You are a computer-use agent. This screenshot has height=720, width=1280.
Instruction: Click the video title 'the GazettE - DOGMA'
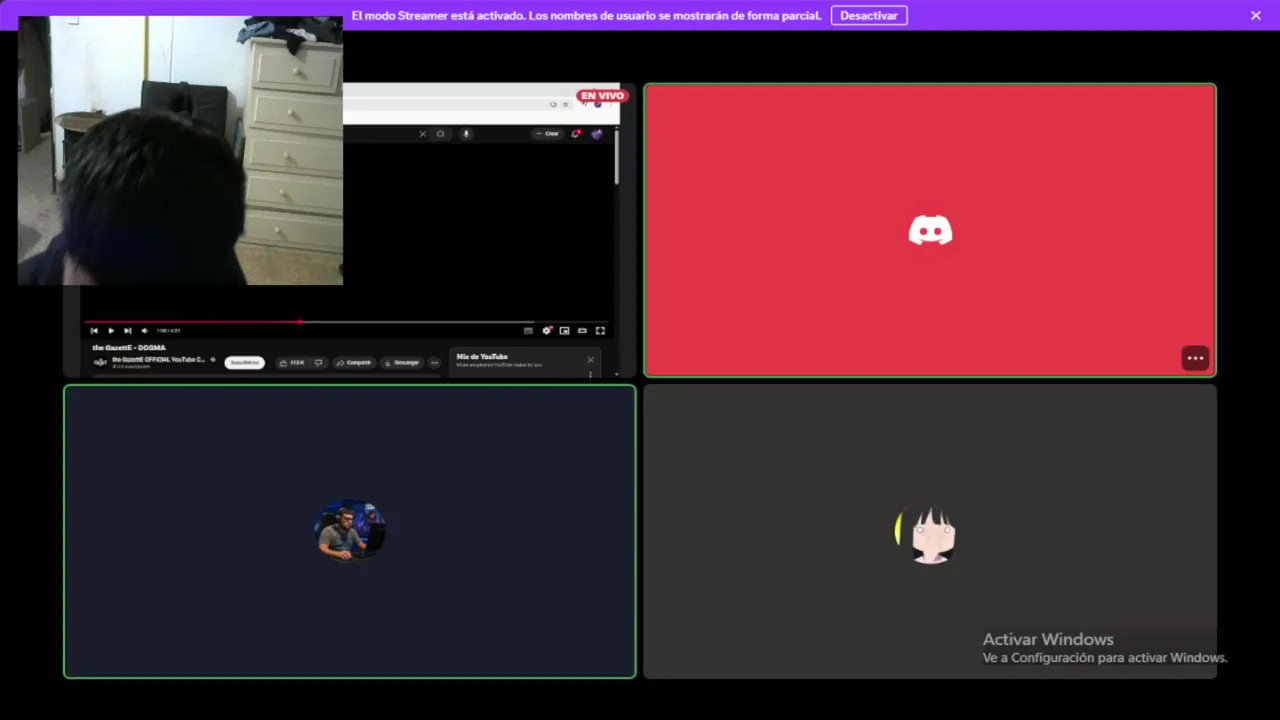[129, 348]
